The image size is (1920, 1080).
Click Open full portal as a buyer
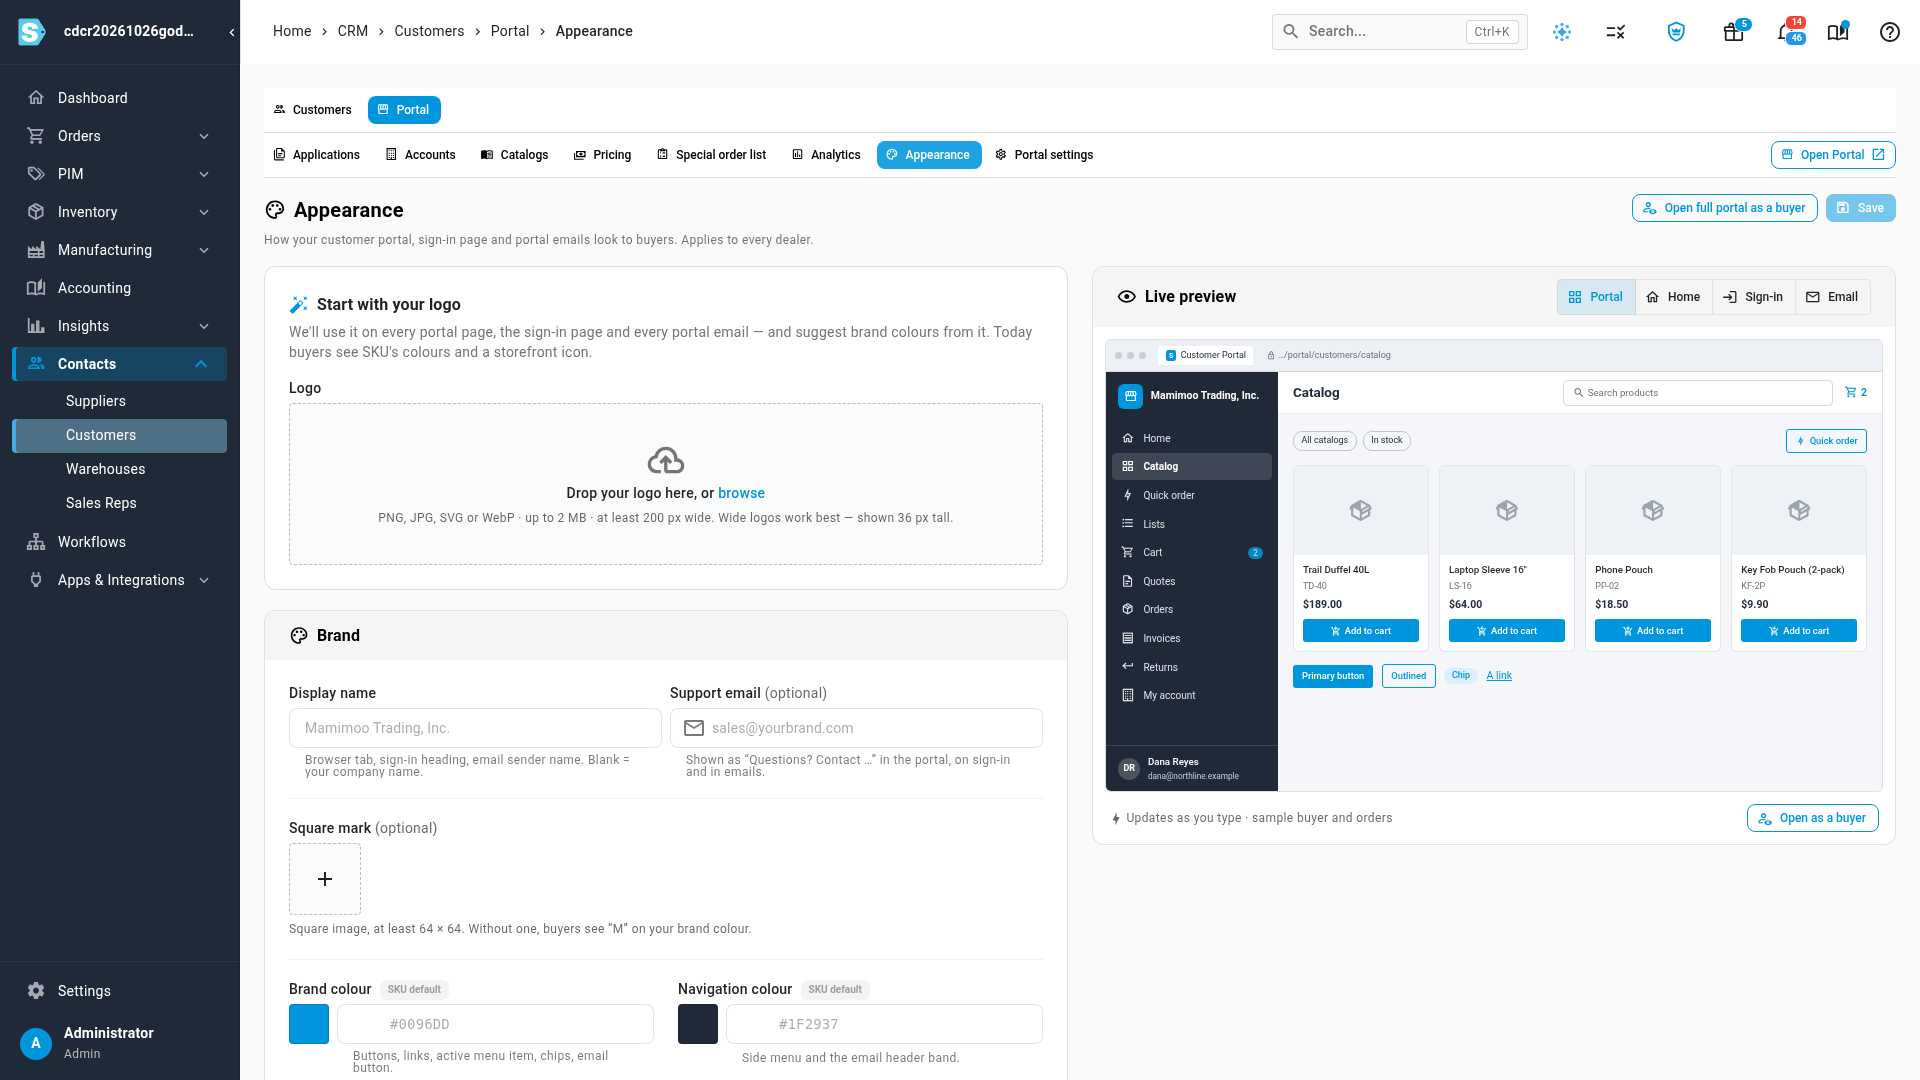[1725, 208]
